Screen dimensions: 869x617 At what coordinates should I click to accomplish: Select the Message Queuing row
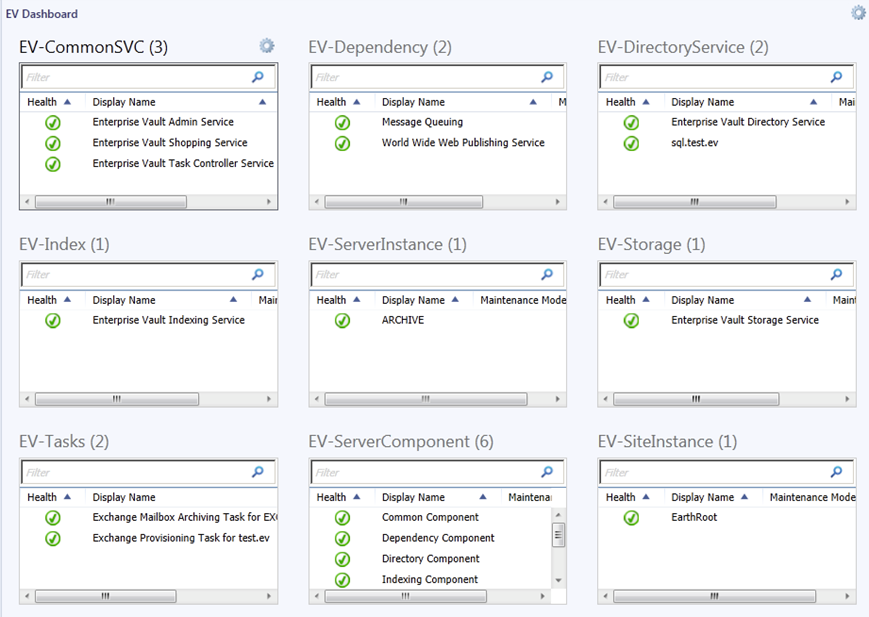[438, 122]
